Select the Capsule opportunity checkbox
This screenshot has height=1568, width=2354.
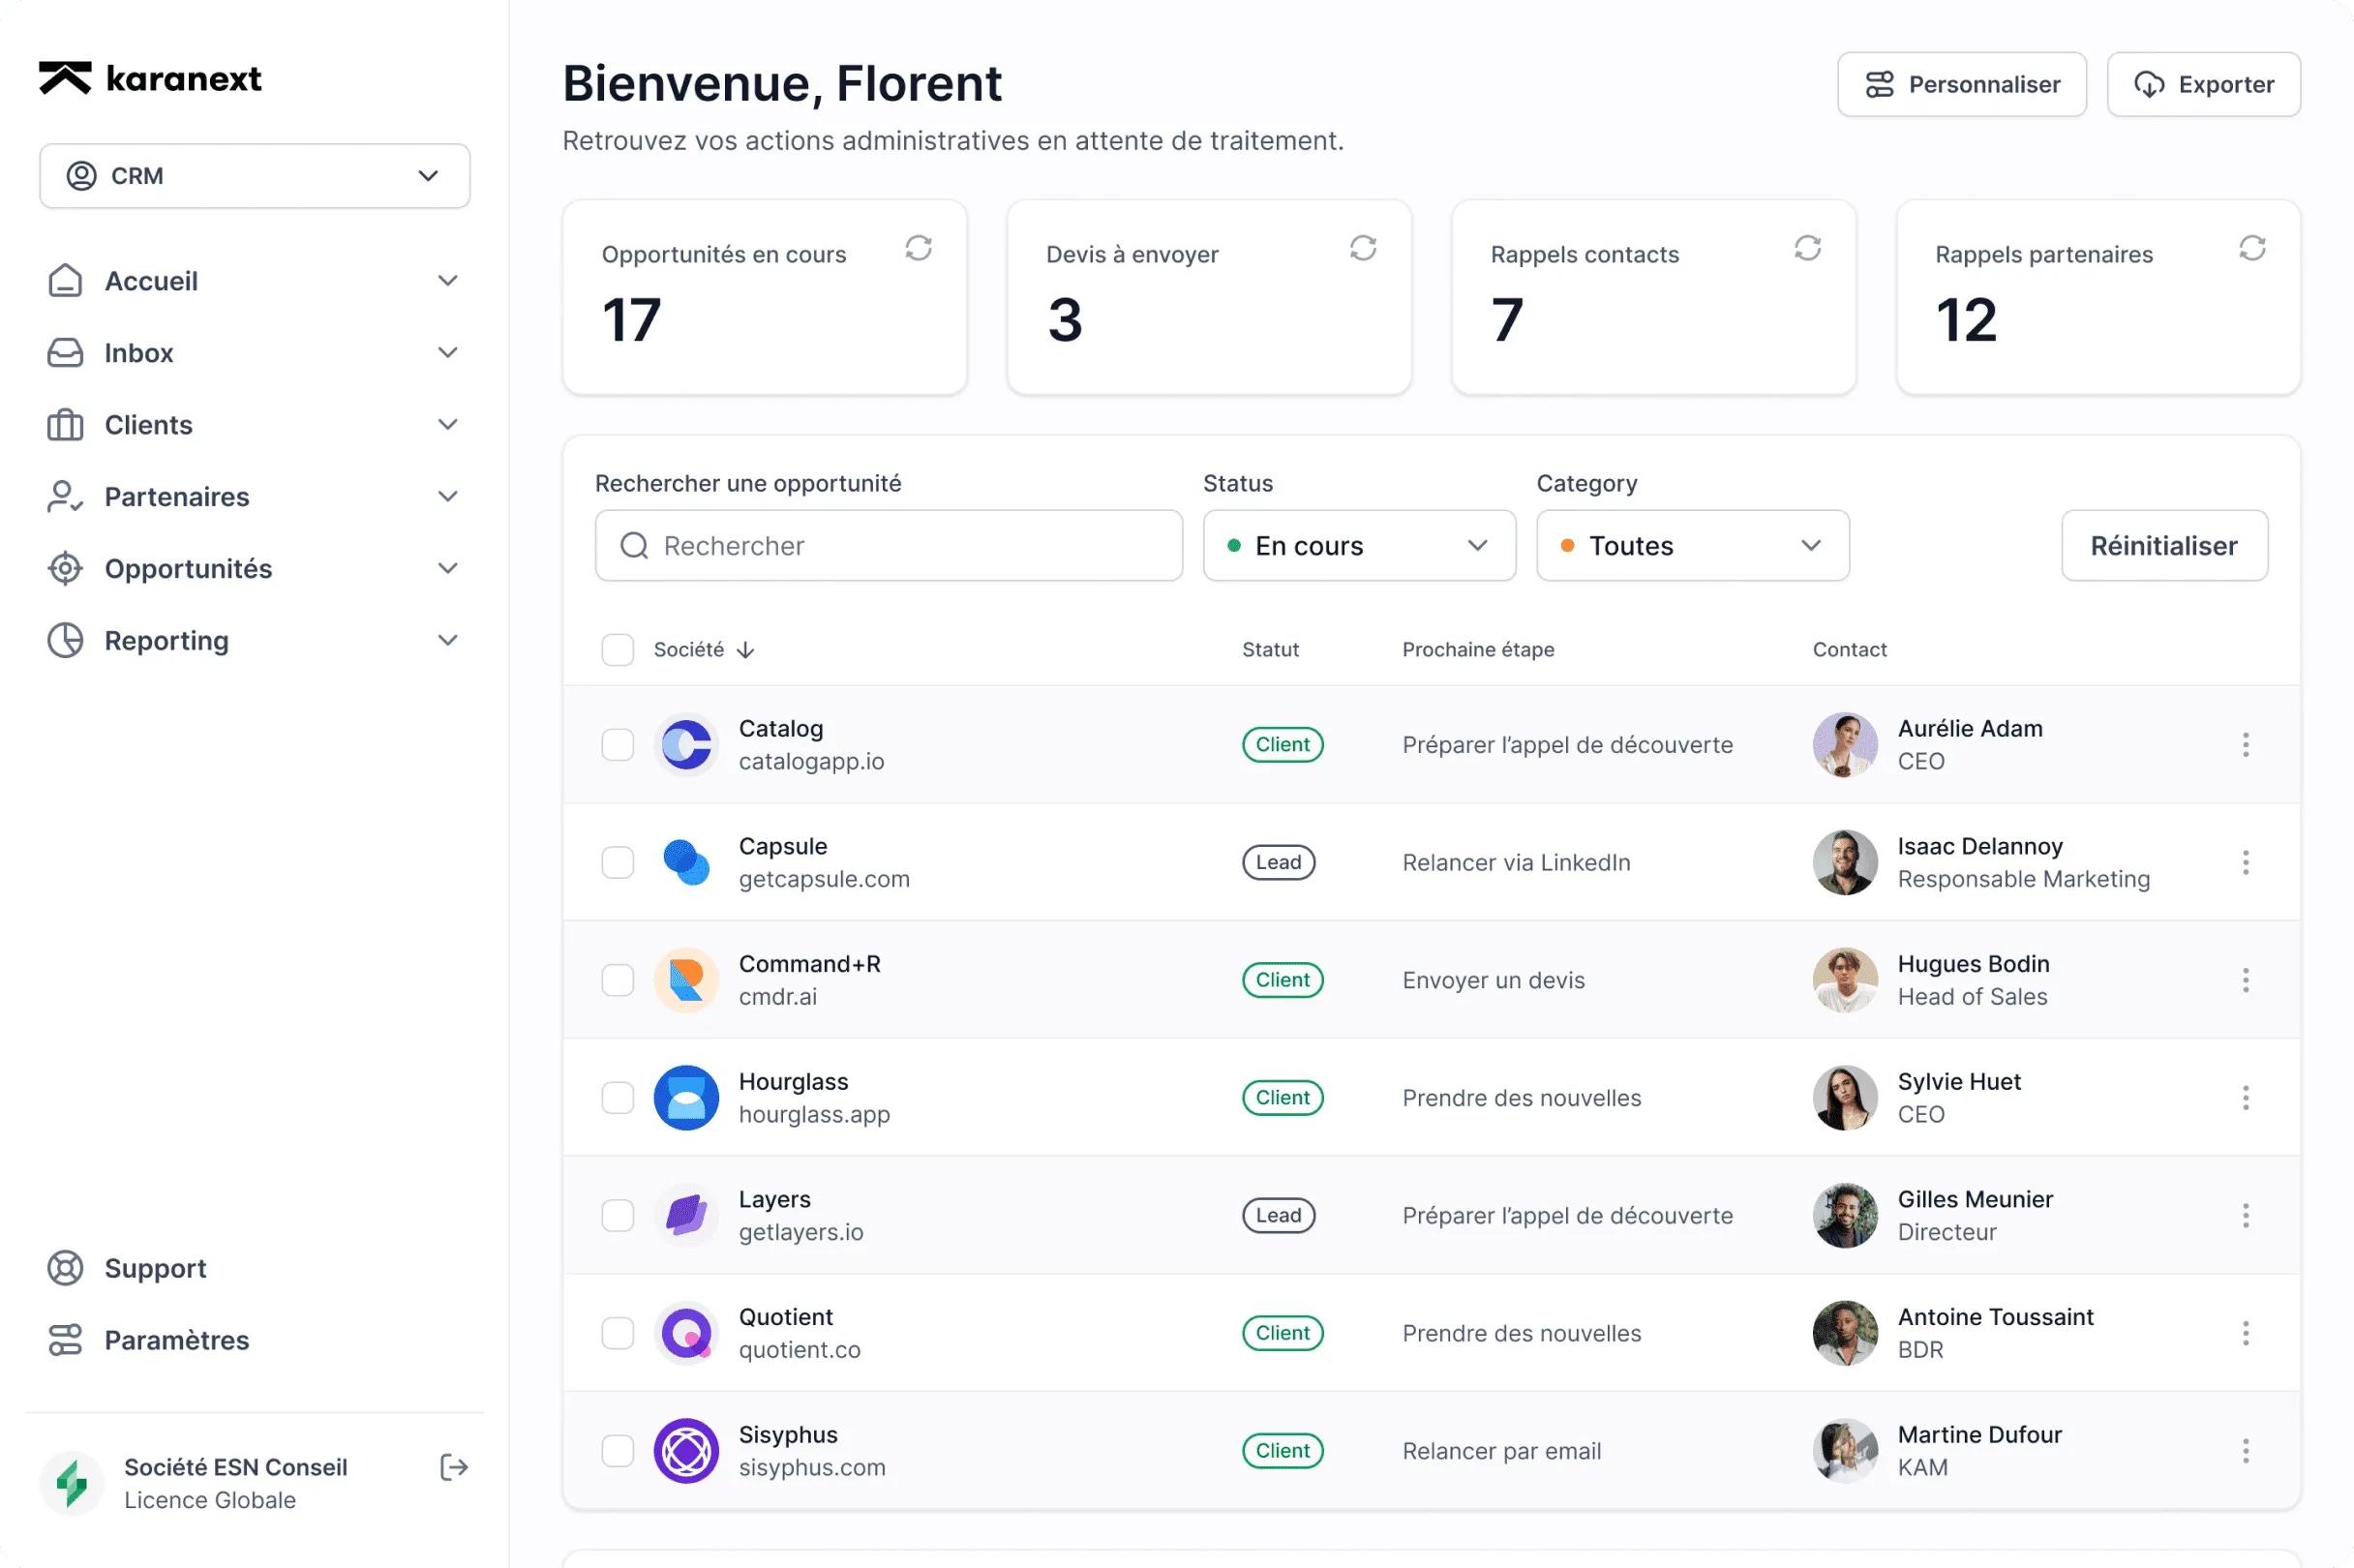click(x=617, y=862)
